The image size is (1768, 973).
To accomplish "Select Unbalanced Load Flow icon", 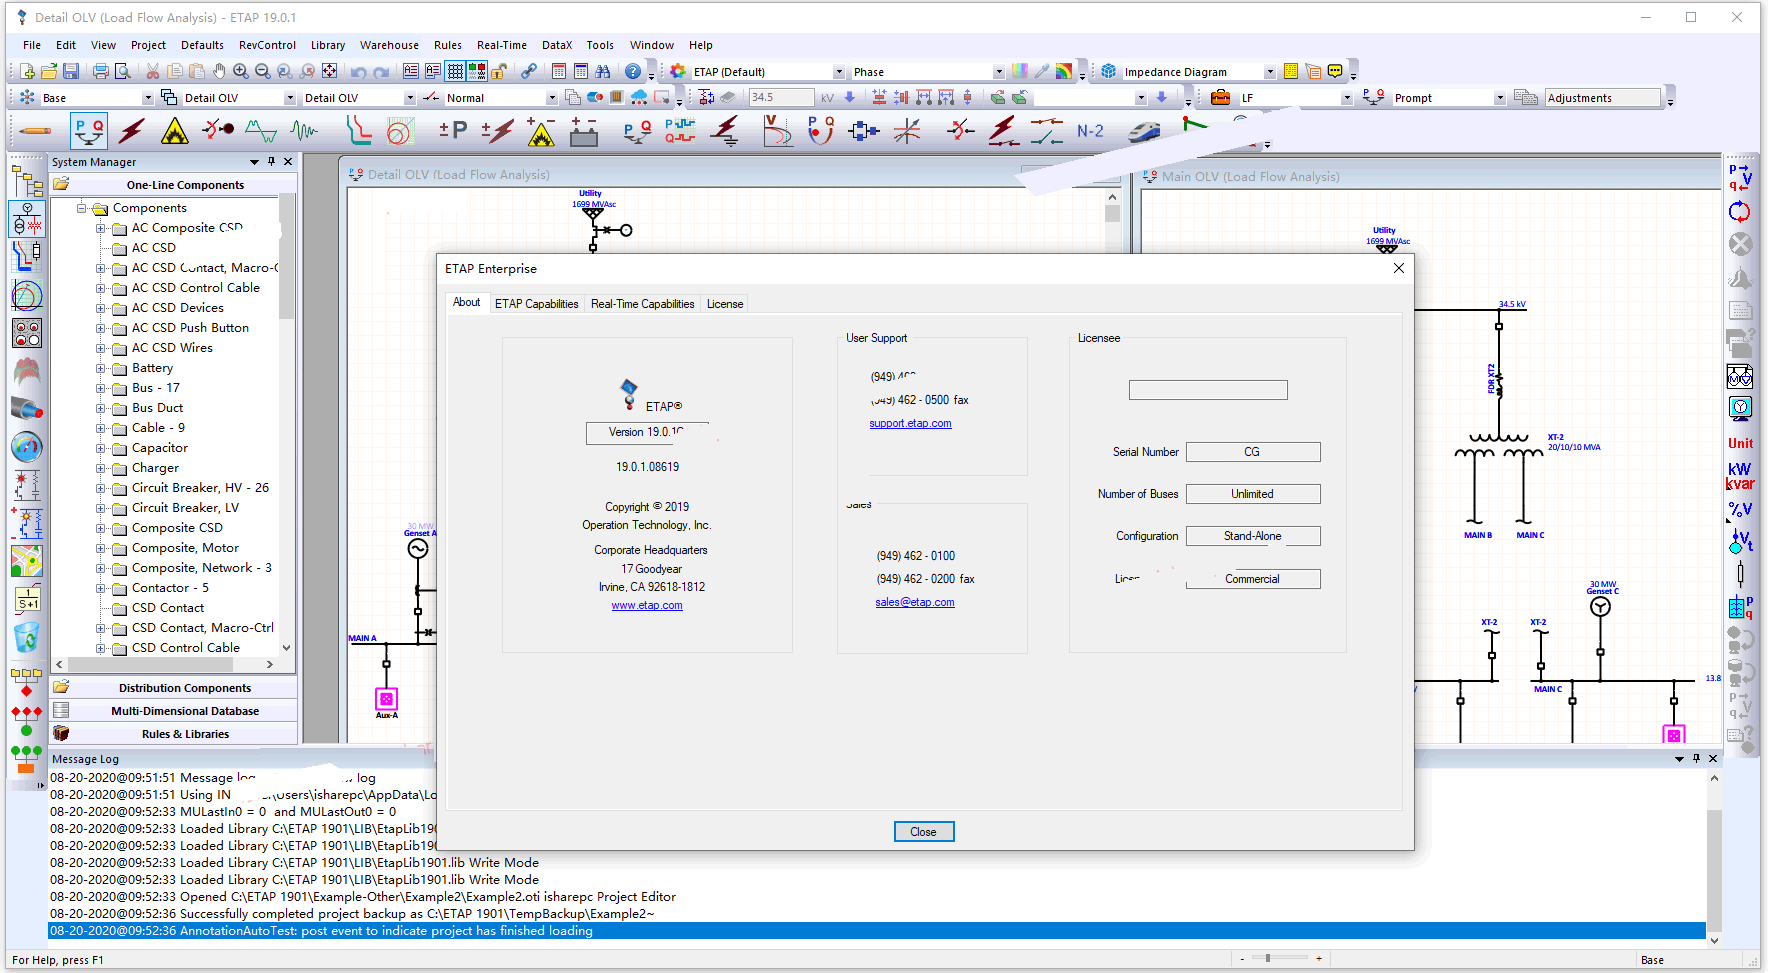I will pos(637,131).
